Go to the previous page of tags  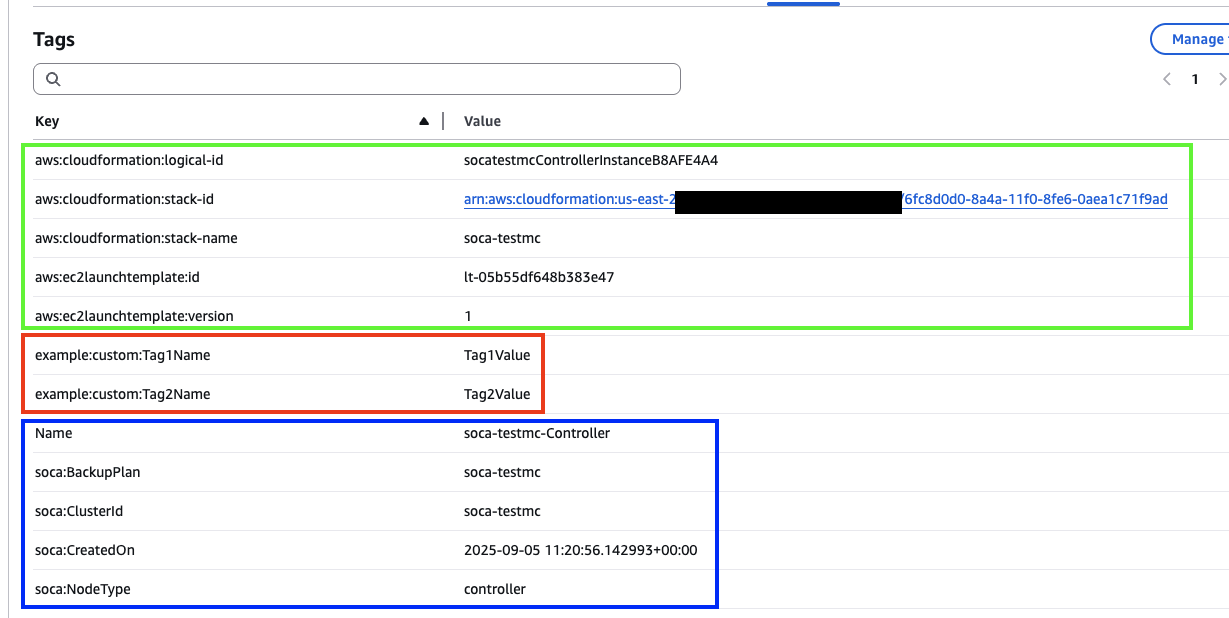pos(1166,79)
